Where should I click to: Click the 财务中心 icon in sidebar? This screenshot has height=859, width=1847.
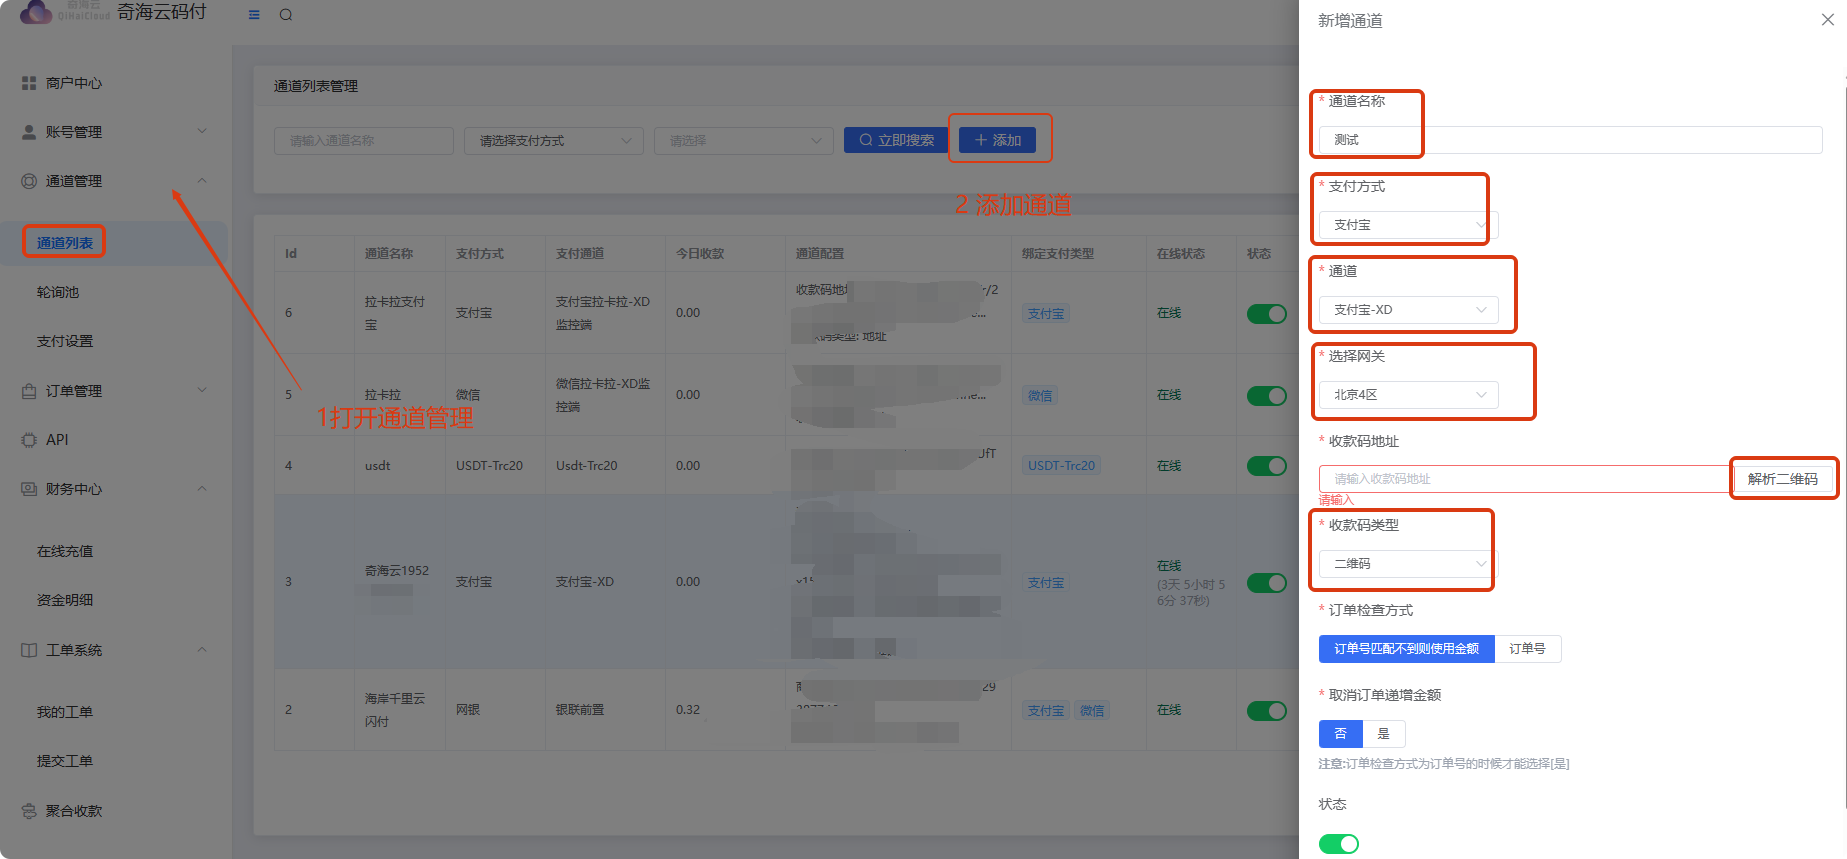[x=29, y=489]
